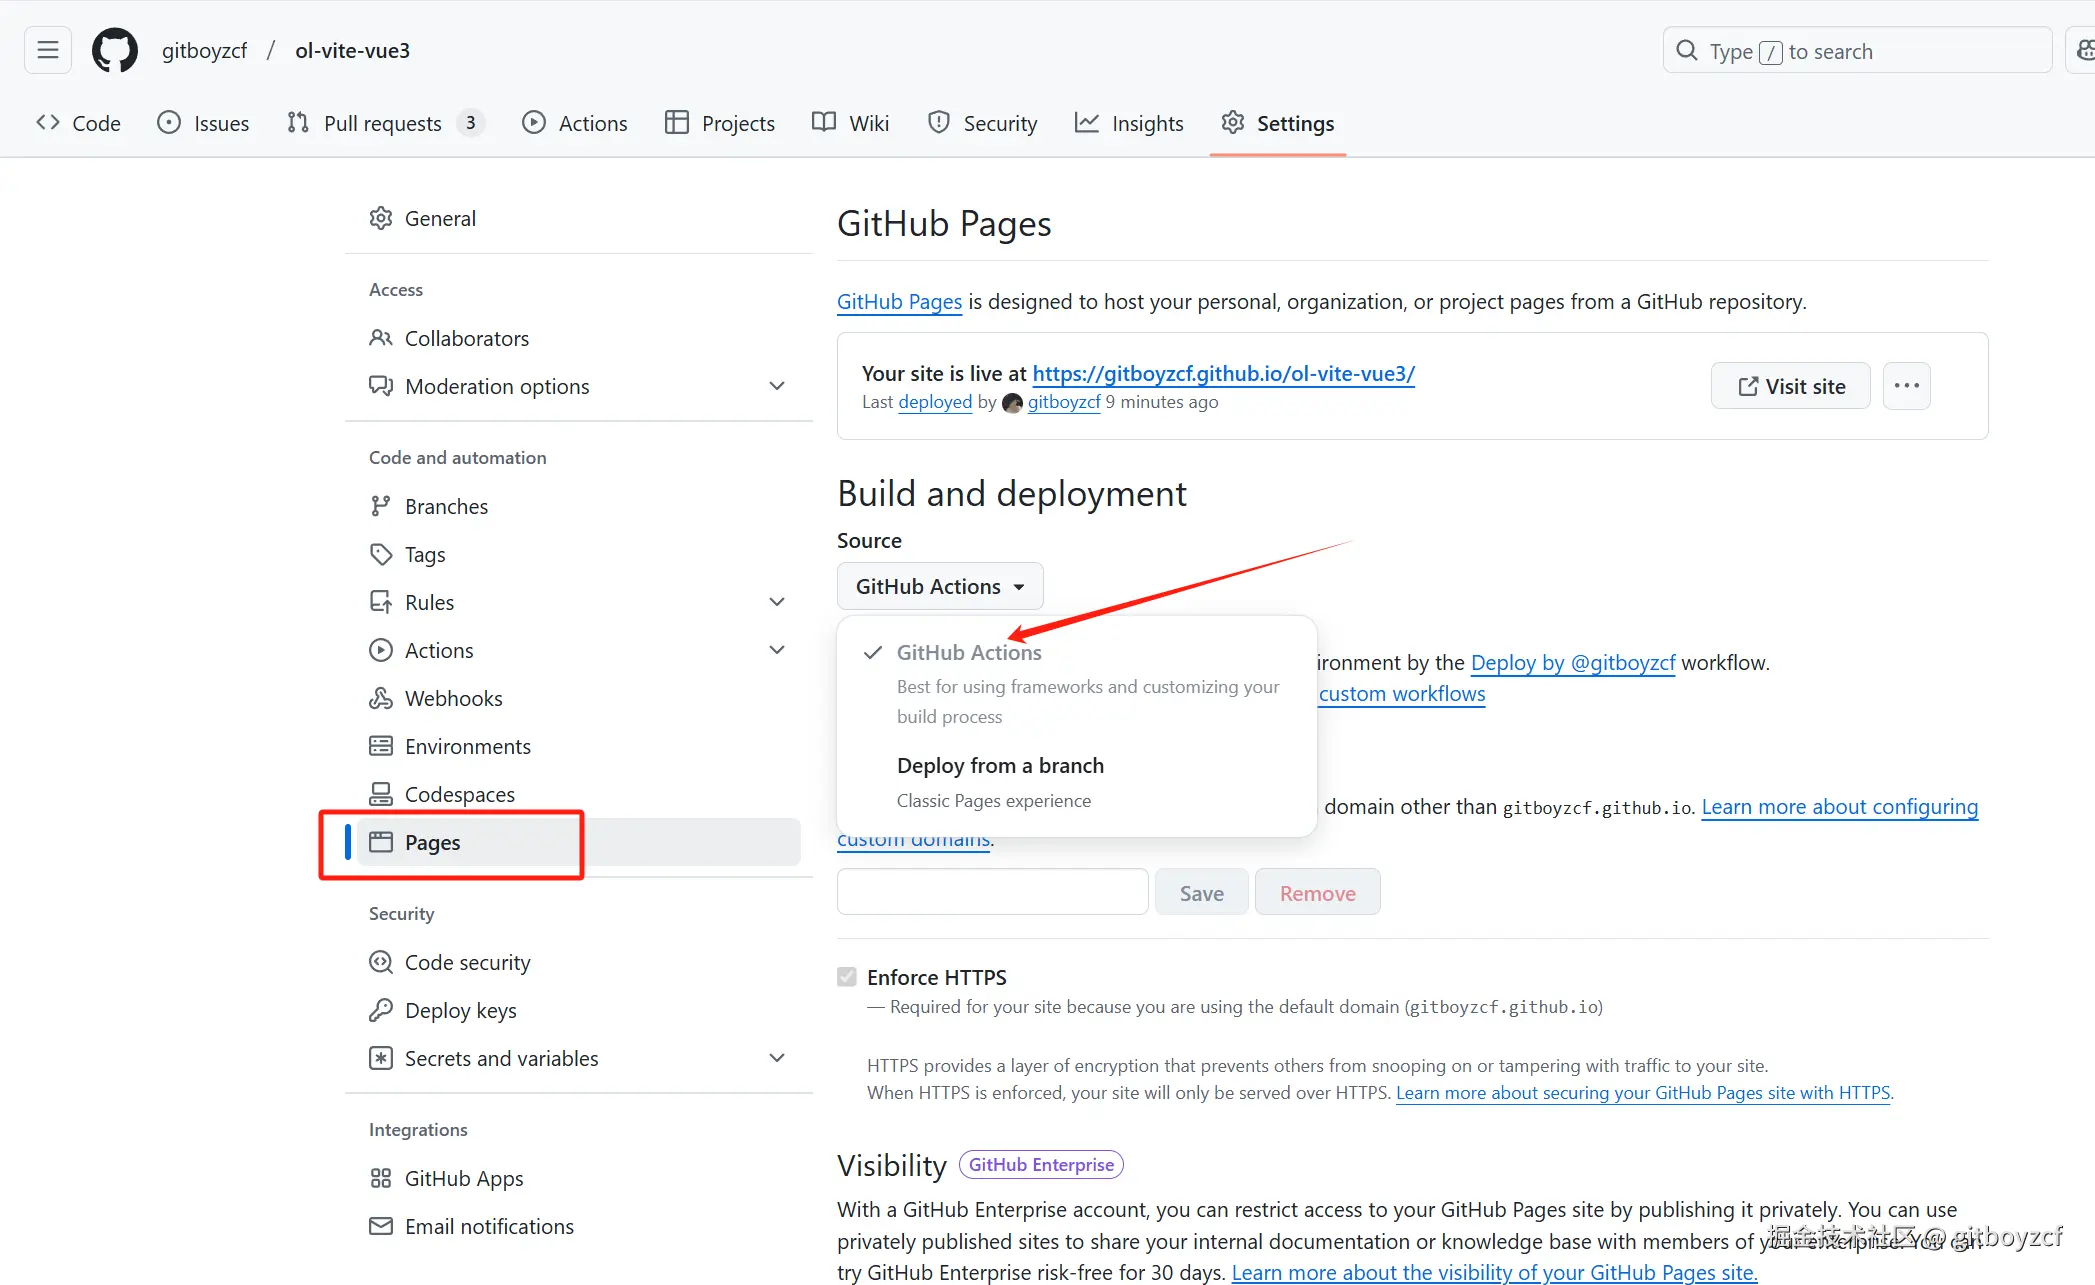
Task: Open the hamburger navigation menu
Action: [47, 49]
